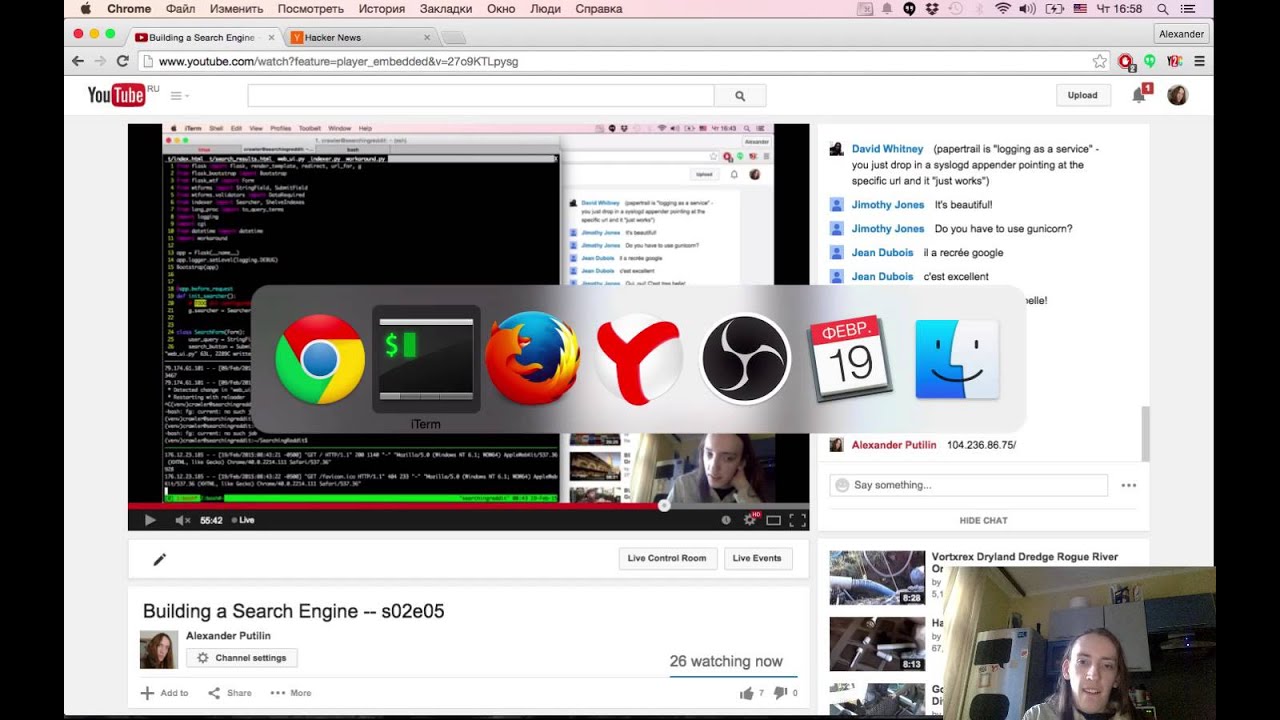Click the Share button
This screenshot has width=1280, height=720.
(x=230, y=693)
